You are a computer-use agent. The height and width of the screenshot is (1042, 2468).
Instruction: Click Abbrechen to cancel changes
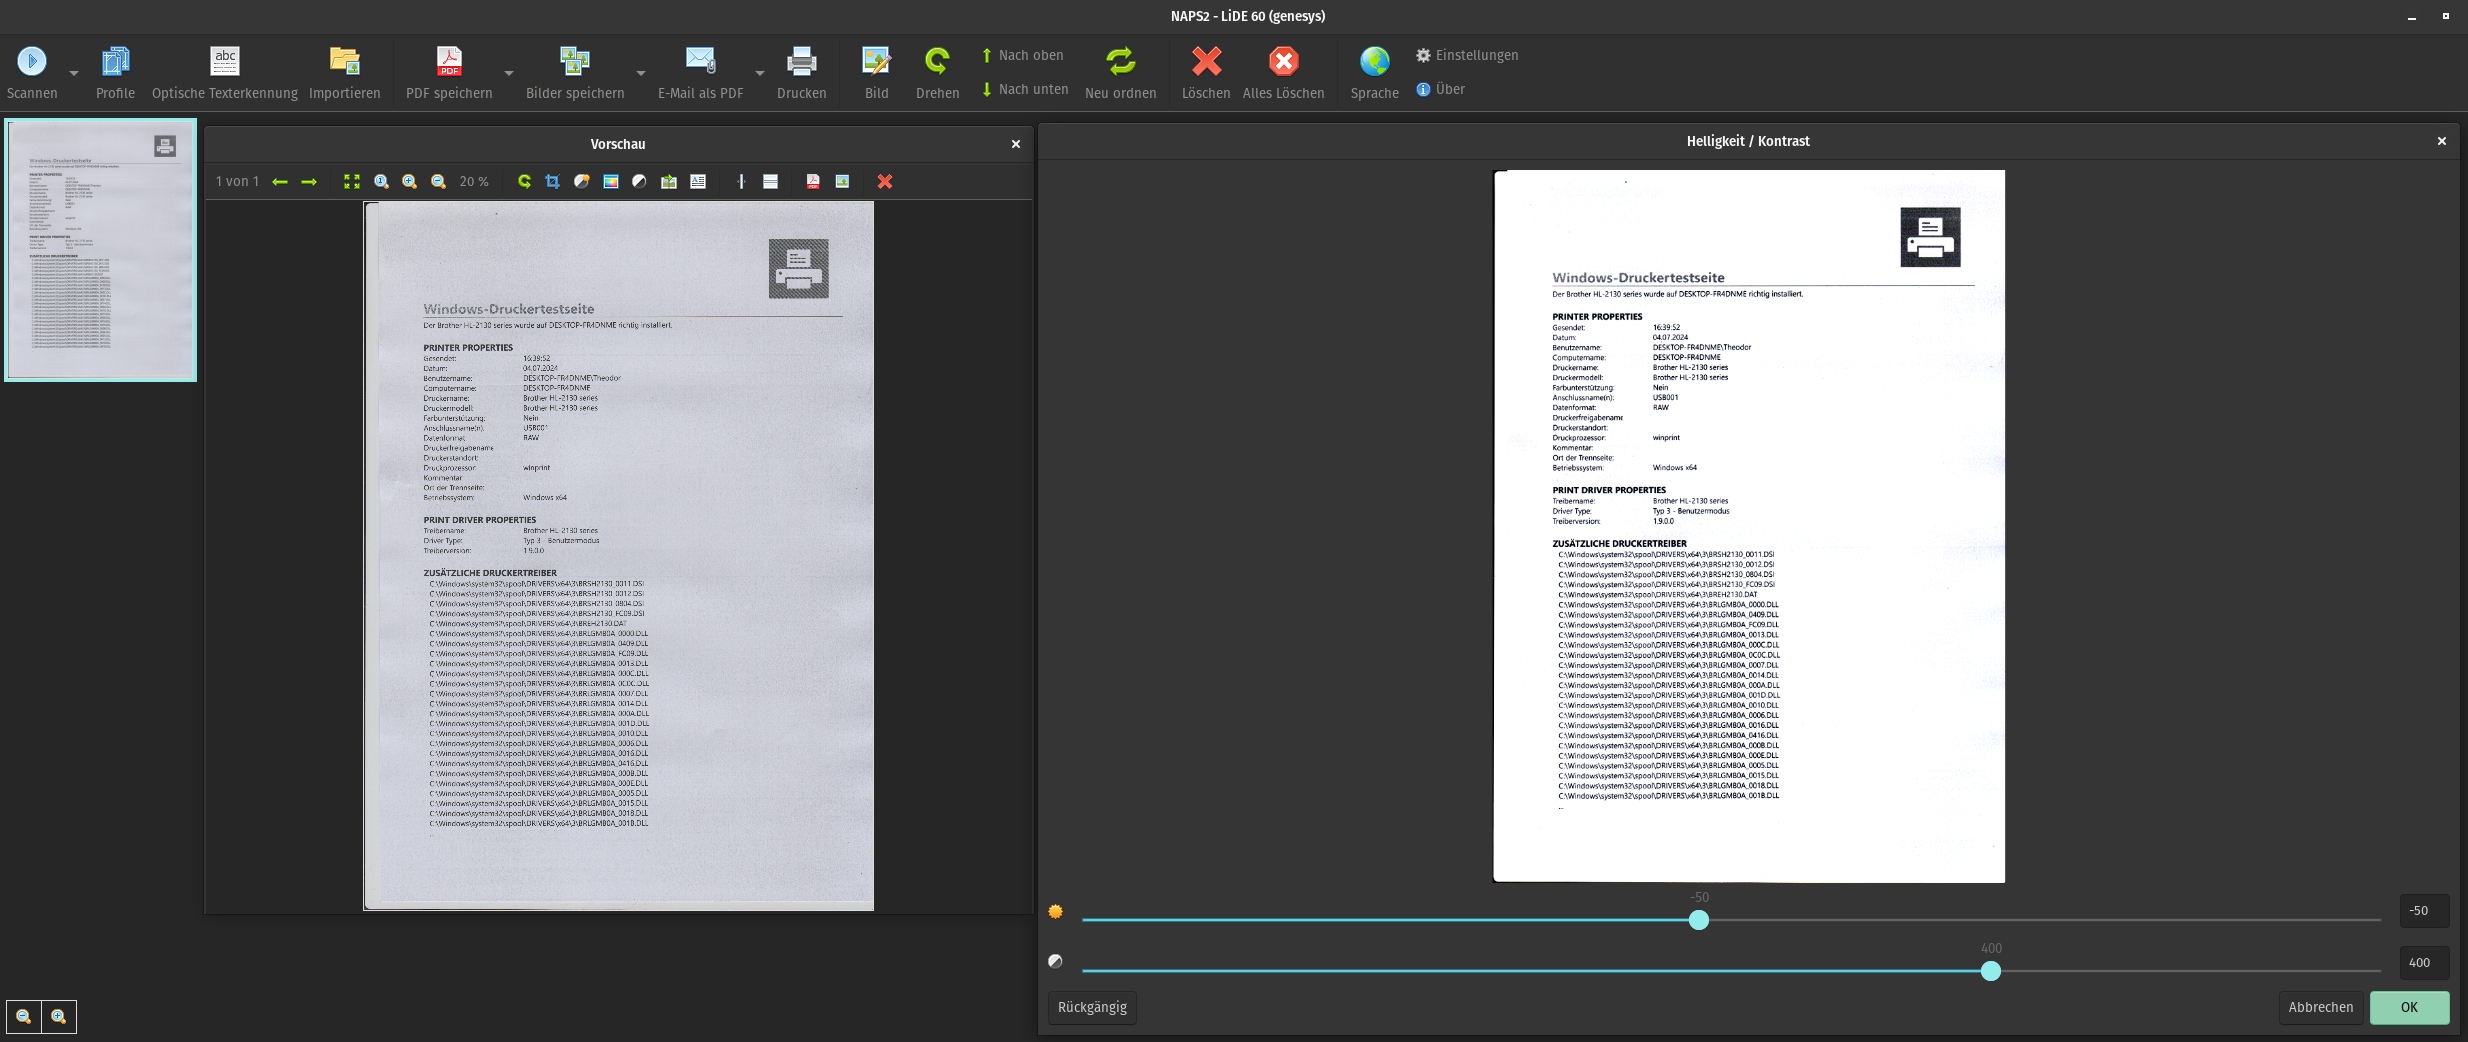tap(2320, 1007)
